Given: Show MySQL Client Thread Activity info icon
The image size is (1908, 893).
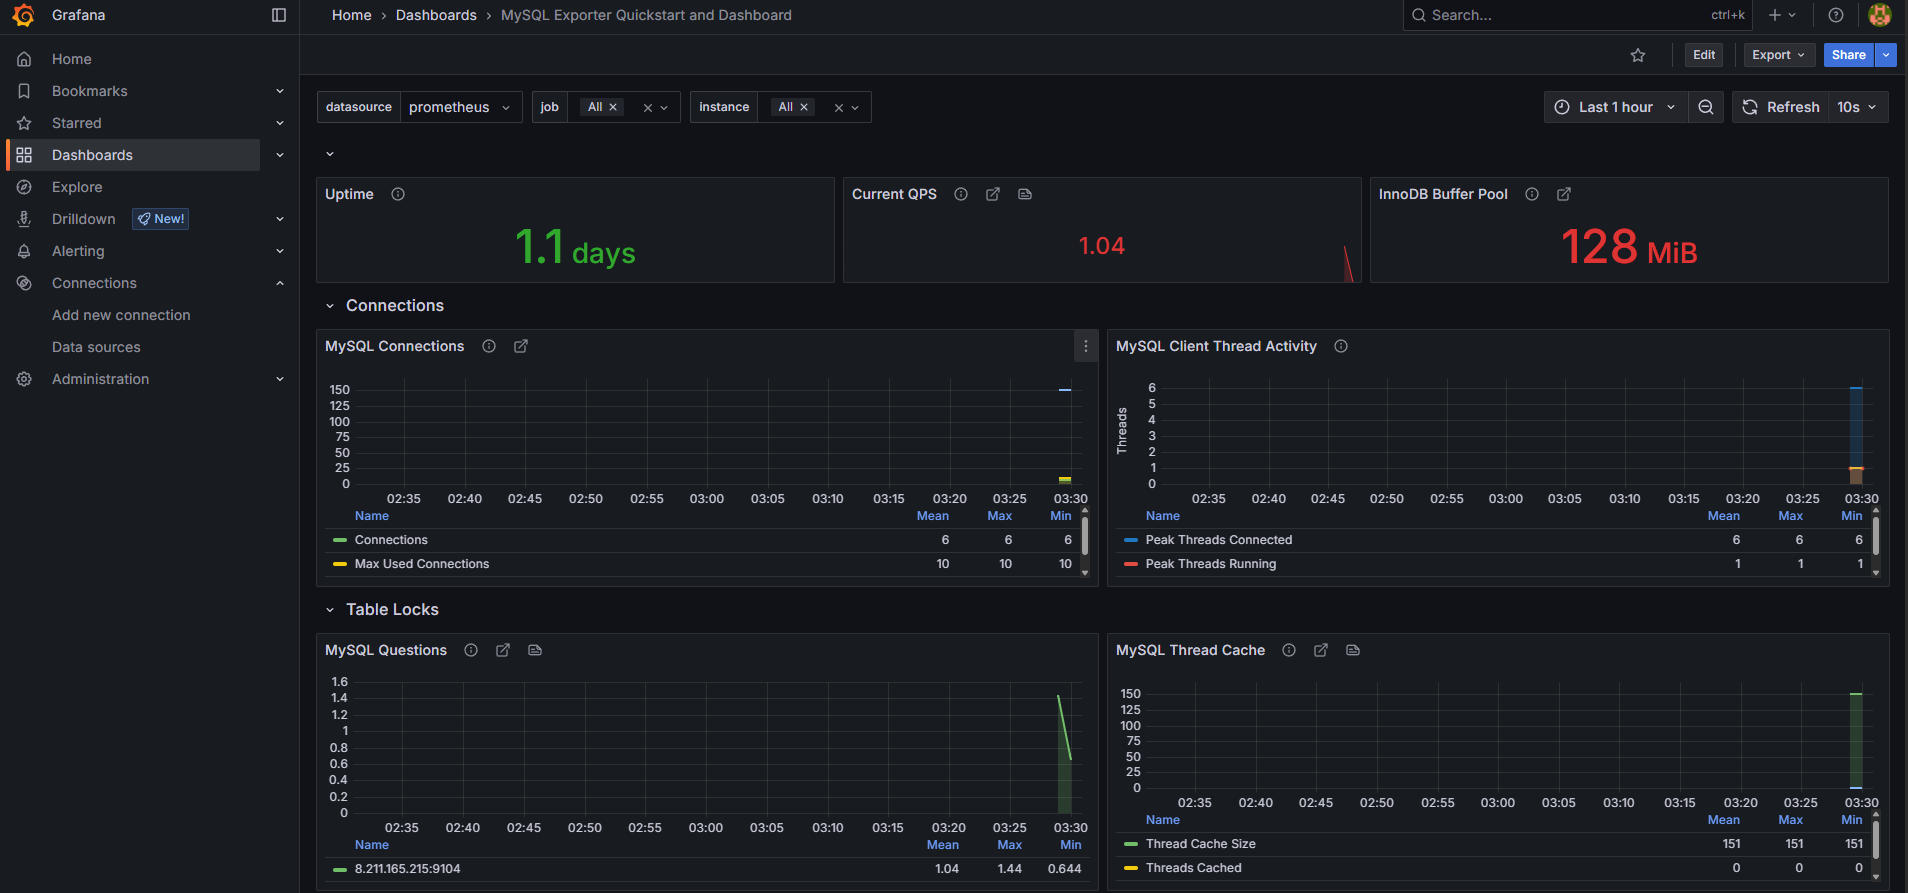Looking at the screenshot, I should coord(1341,346).
